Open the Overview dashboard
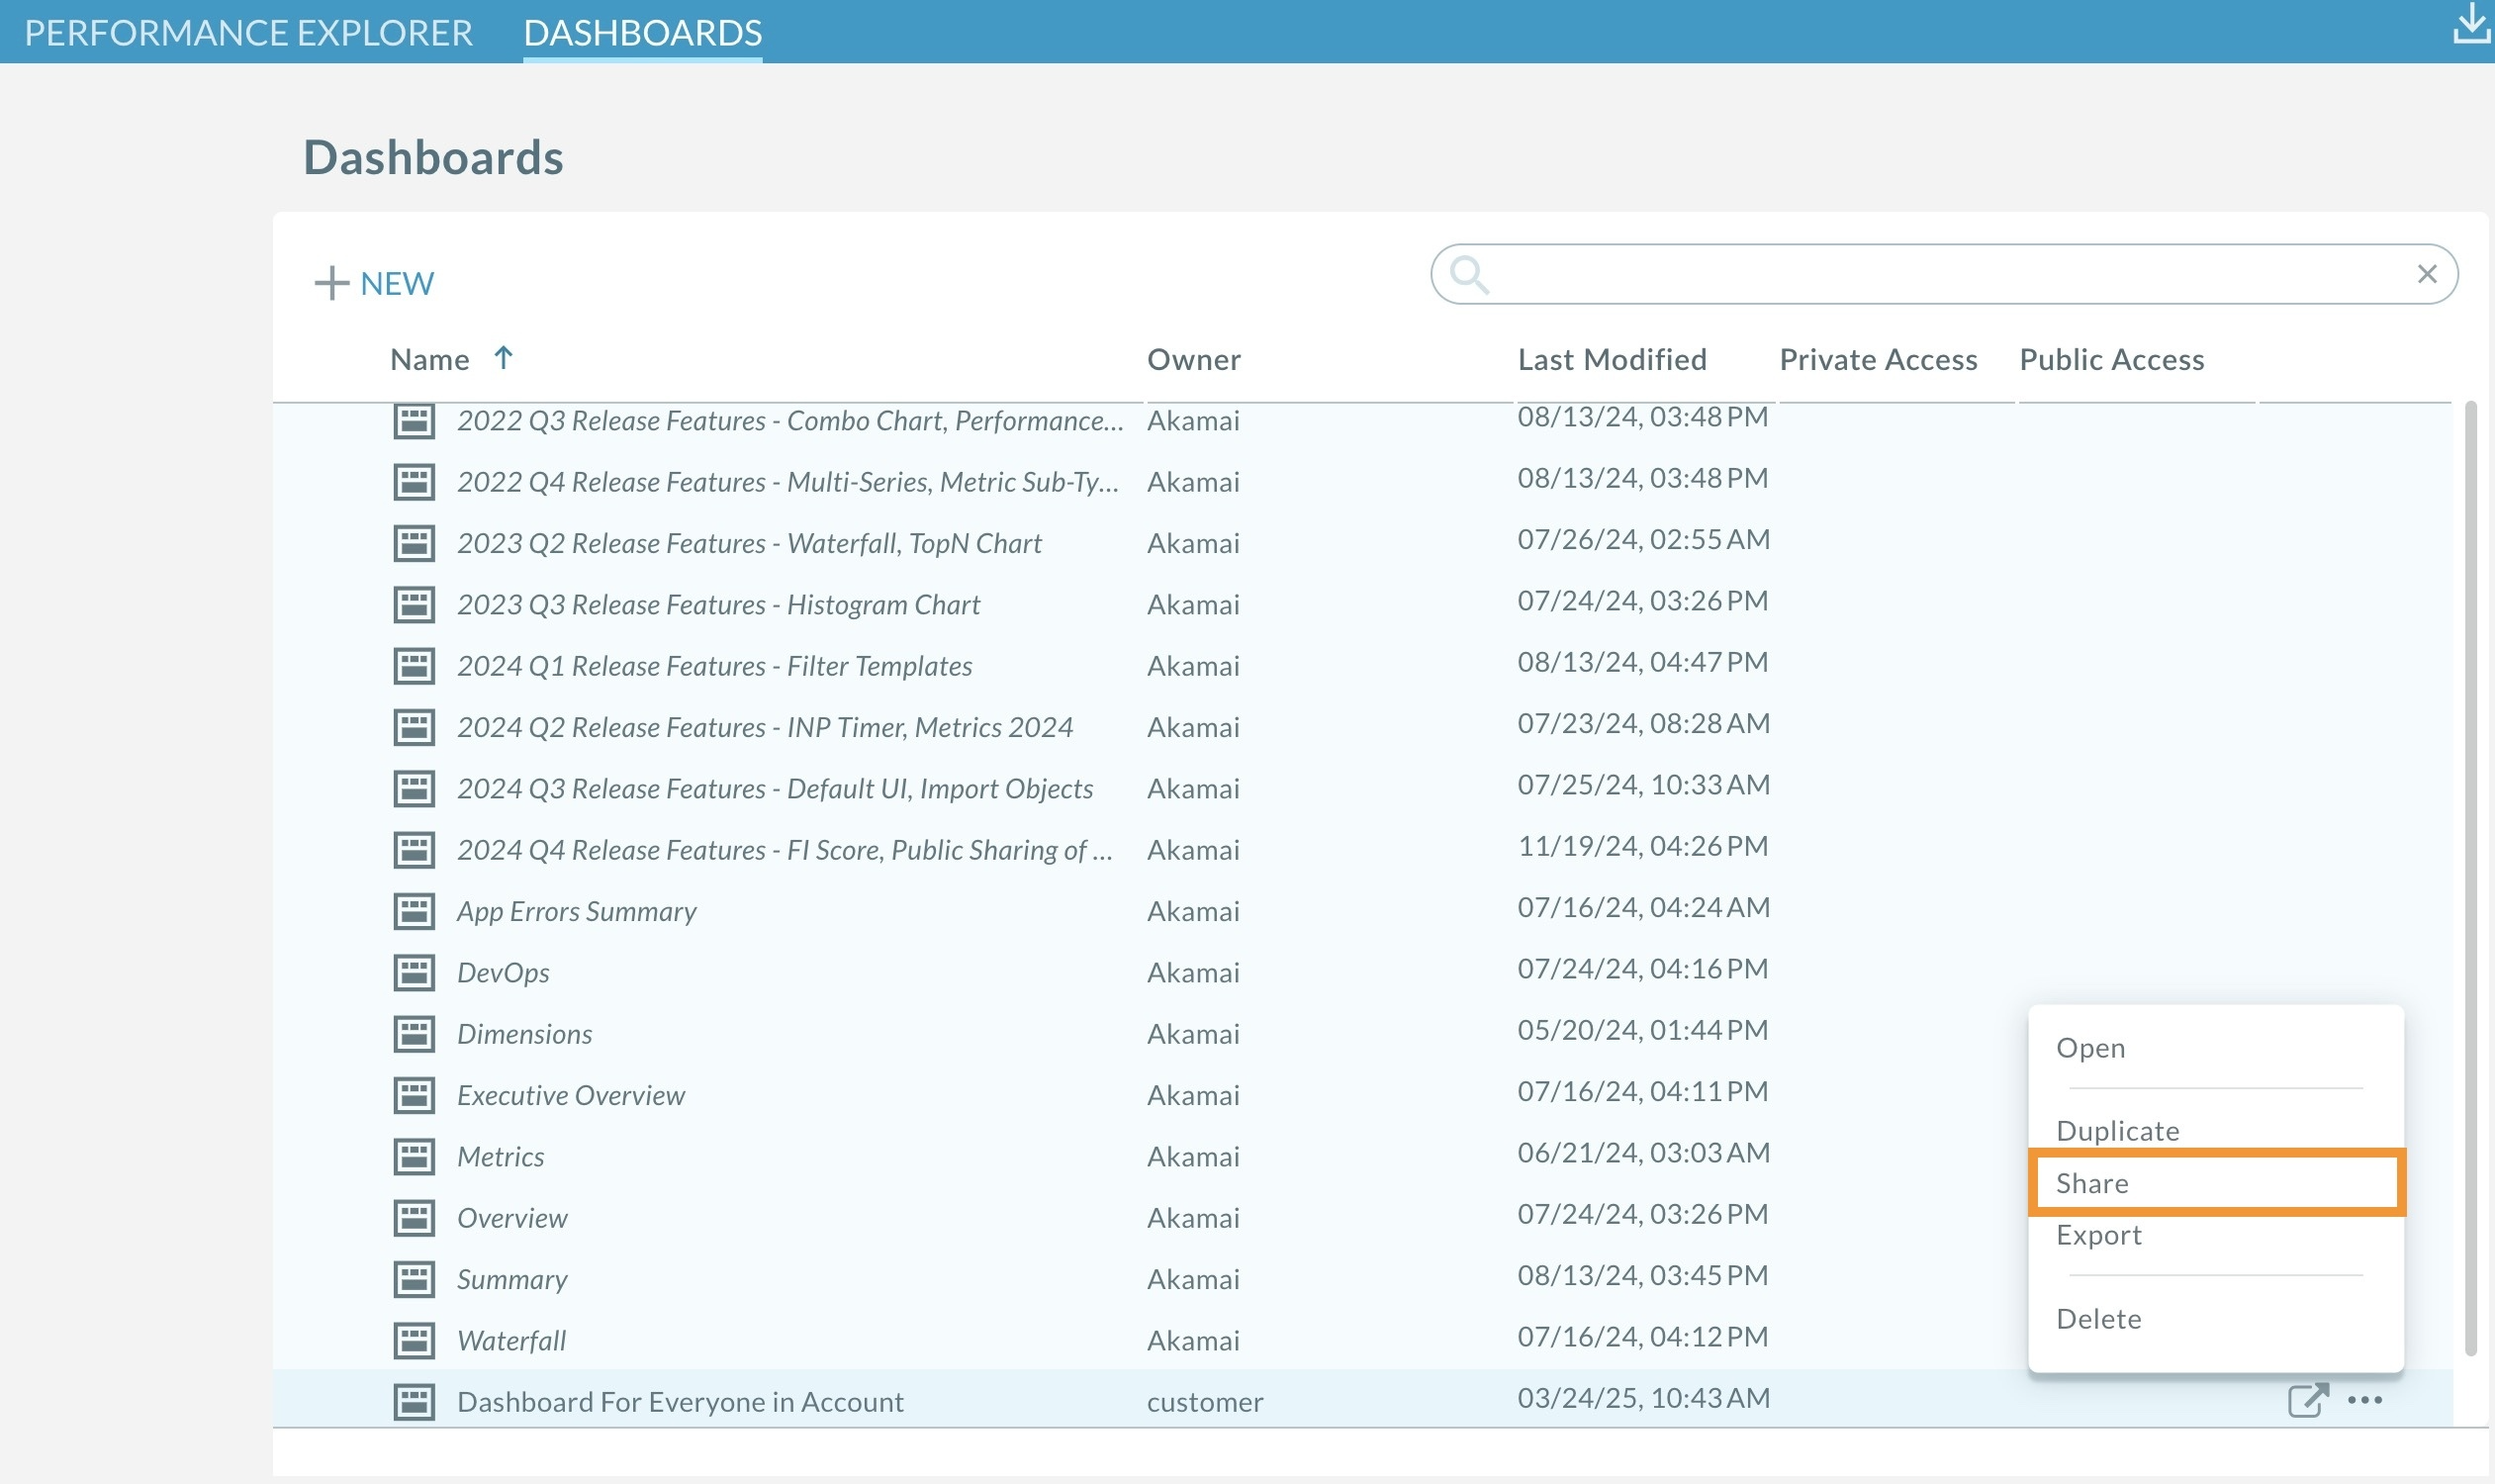 (512, 1218)
